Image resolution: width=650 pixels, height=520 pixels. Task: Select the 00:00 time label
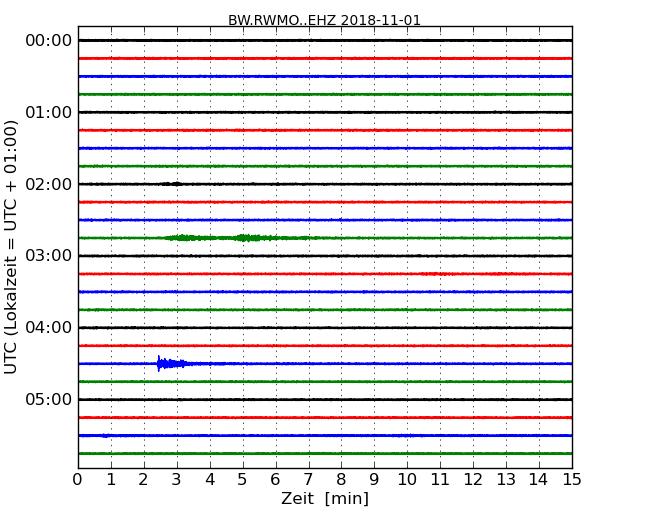(49, 41)
